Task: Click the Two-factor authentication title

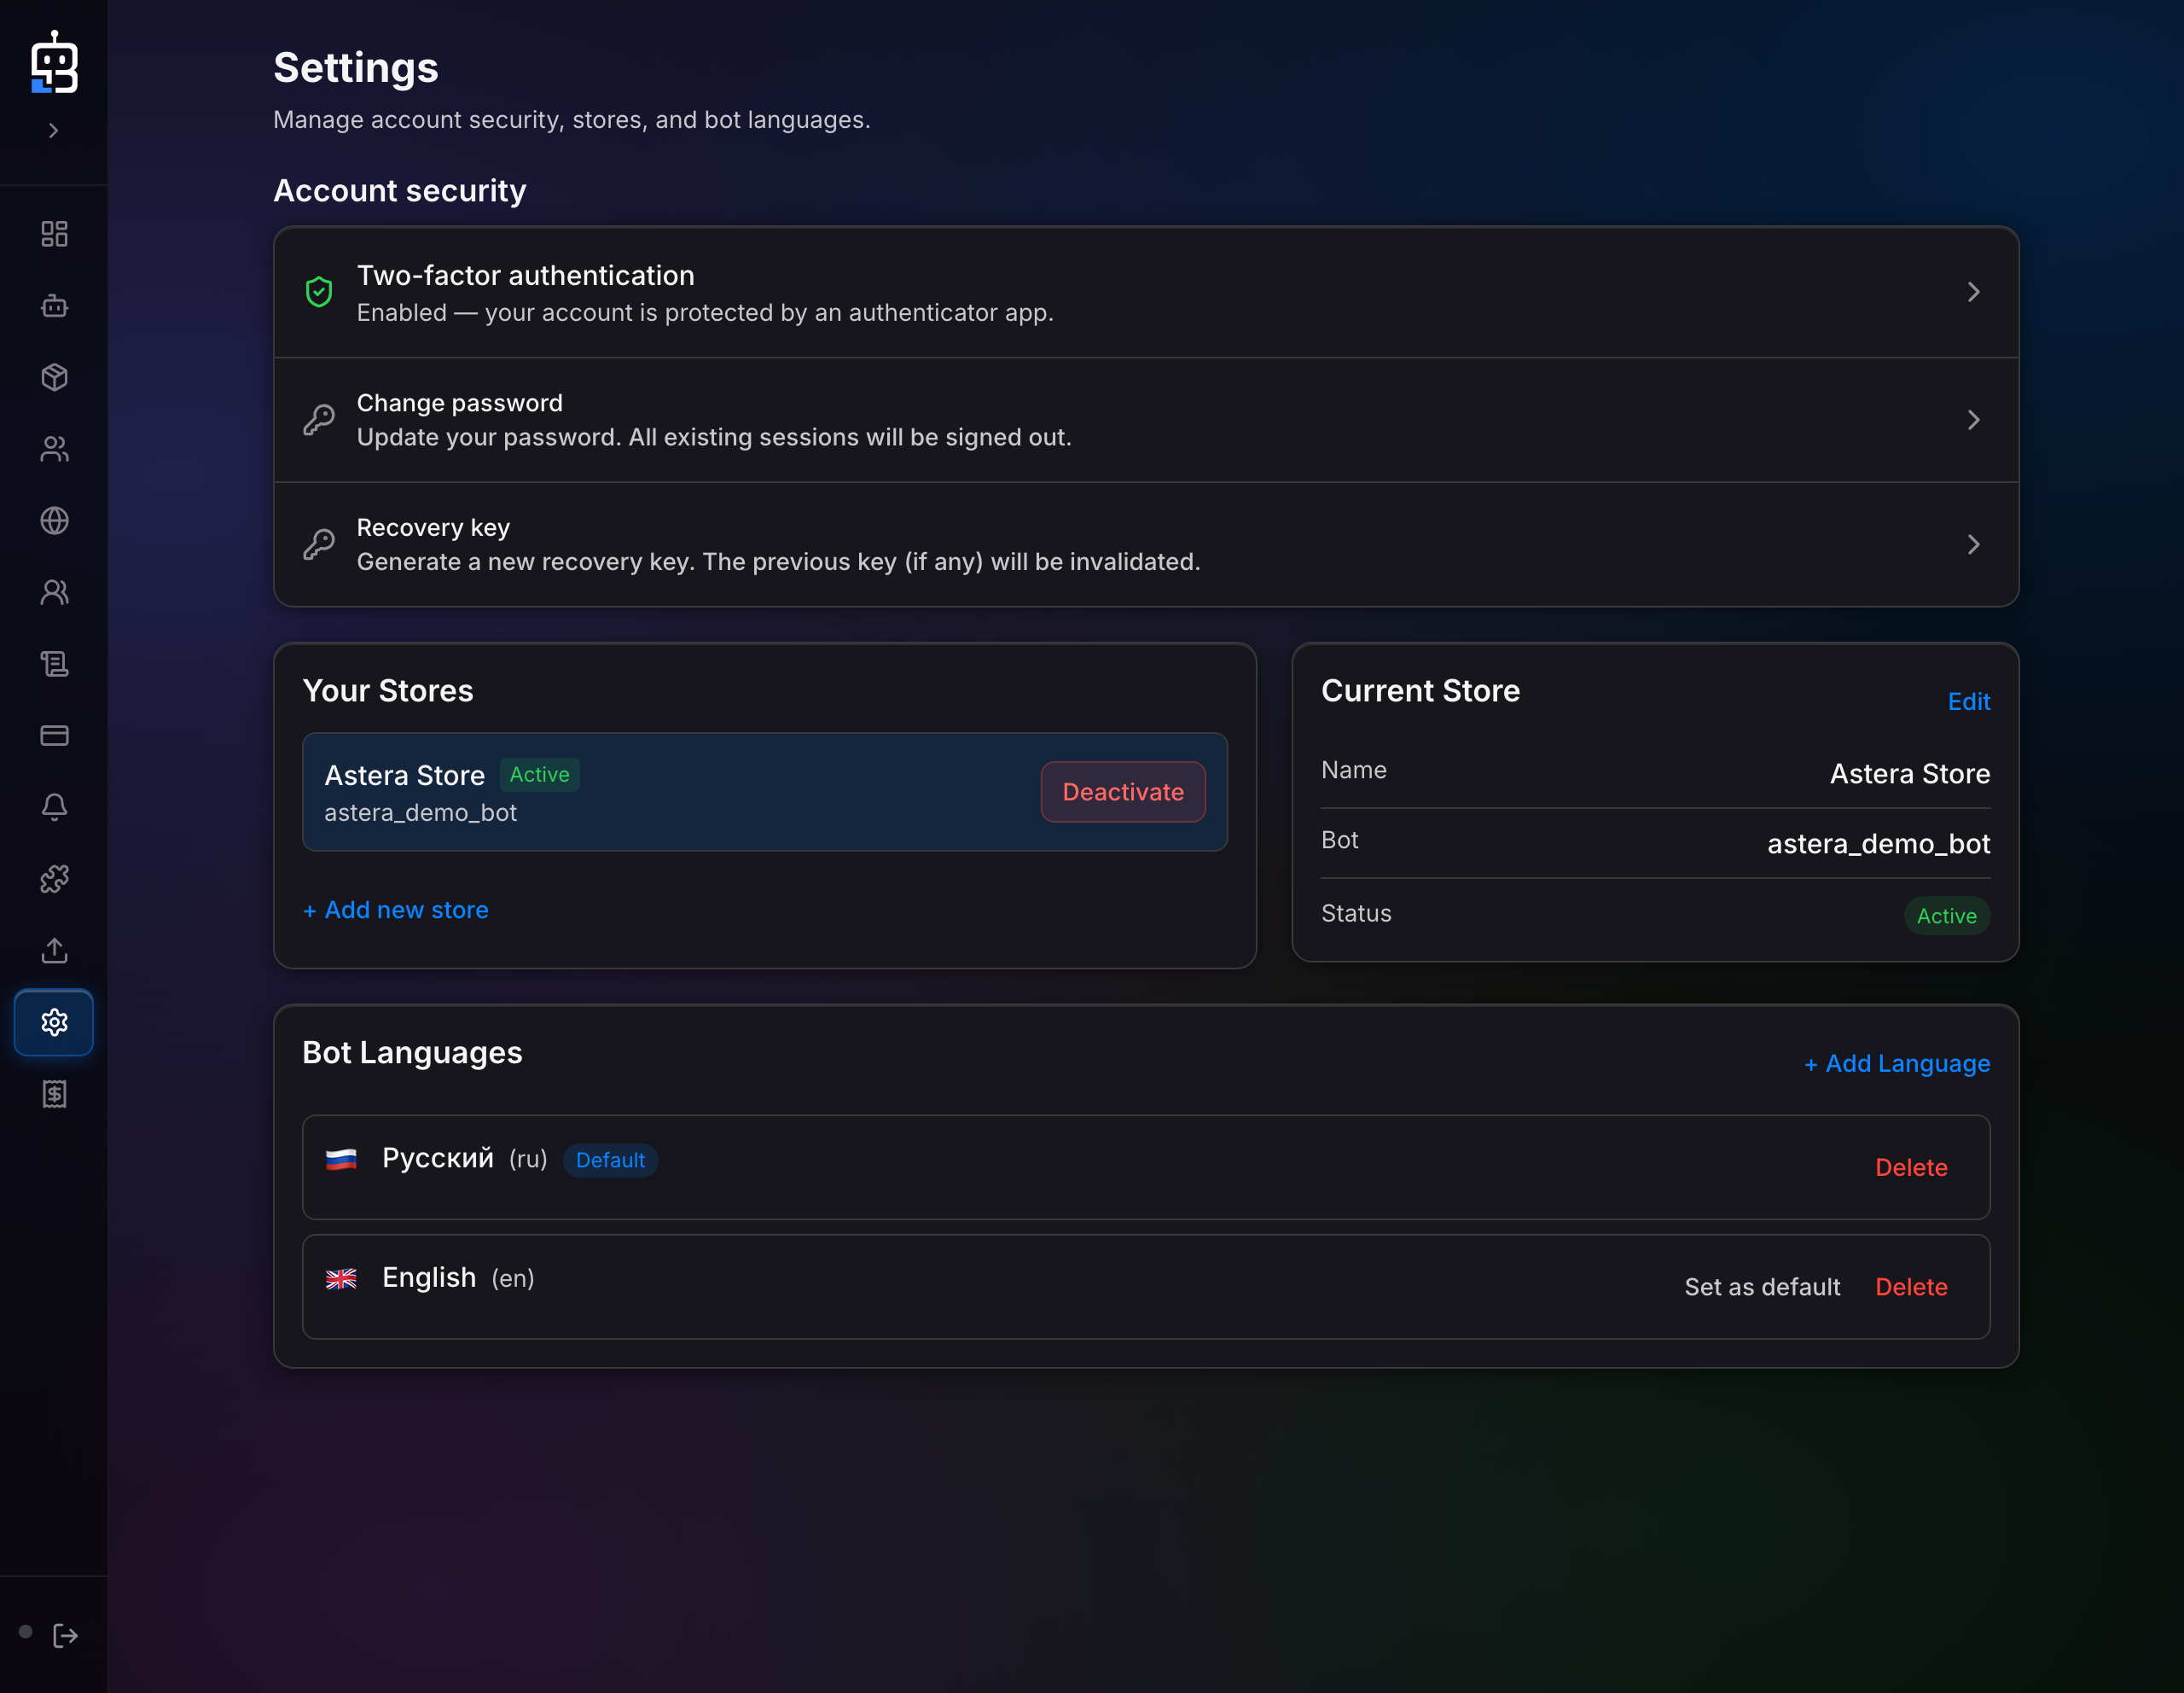Action: (x=525, y=275)
